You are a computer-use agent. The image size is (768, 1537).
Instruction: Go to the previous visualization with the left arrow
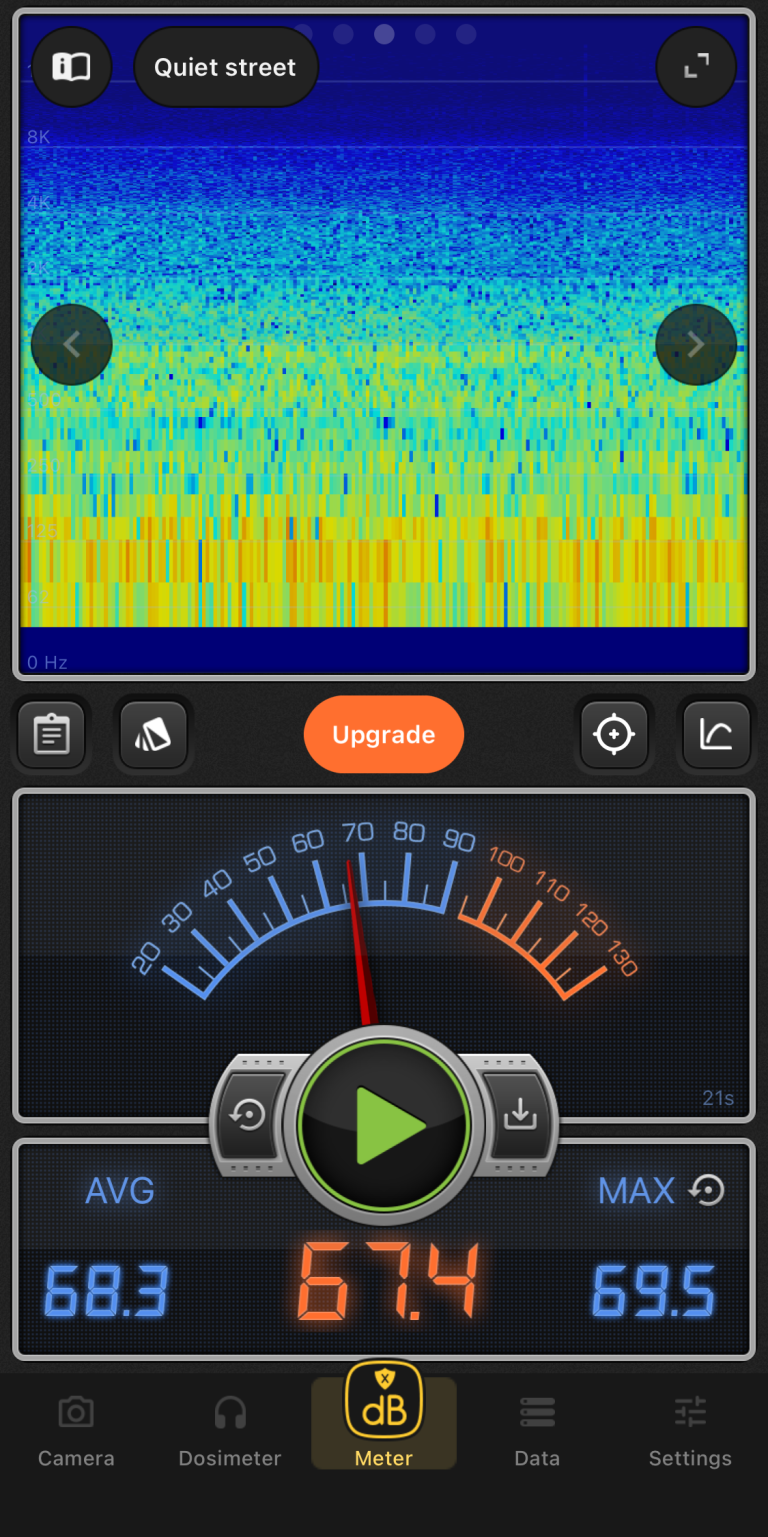[72, 345]
